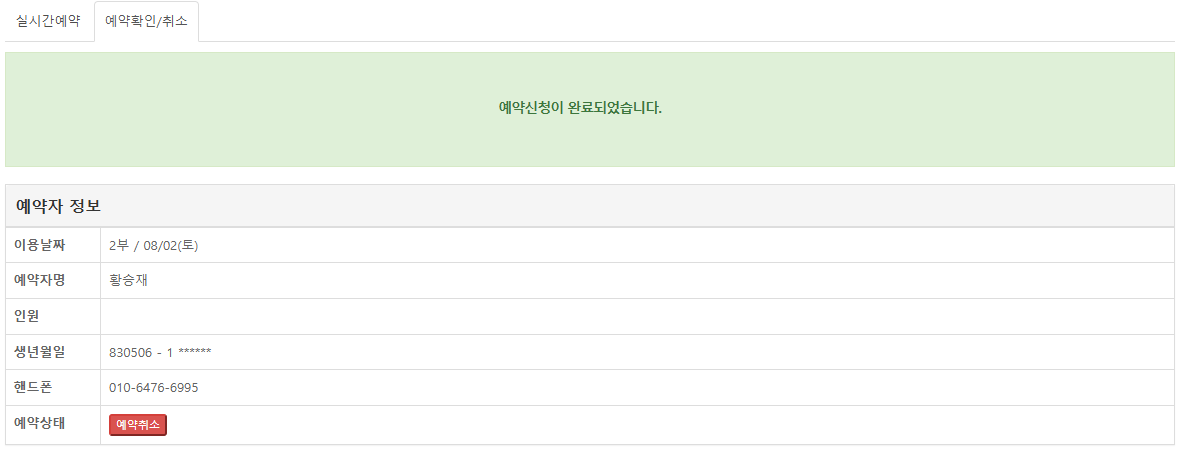Click the 예약신청이 완료되었습니다 confirmation message
Viewport: 1178px width, 454px height.
(x=580, y=107)
